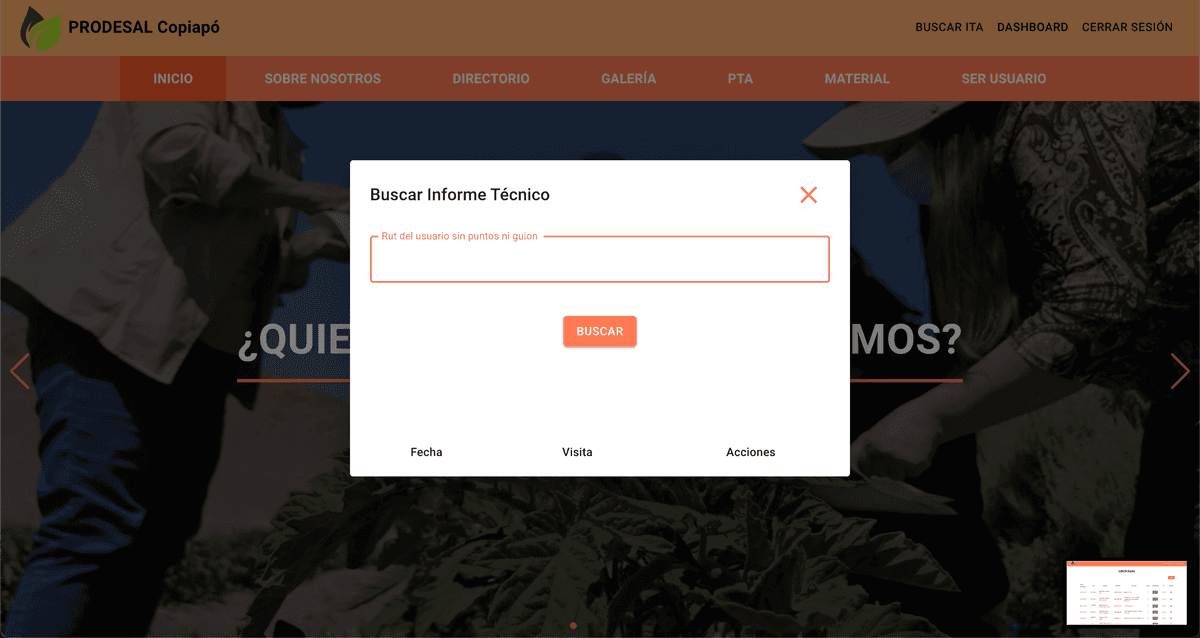Click the PRODESAL leaf logo icon
This screenshot has width=1200, height=638.
coord(41,28)
